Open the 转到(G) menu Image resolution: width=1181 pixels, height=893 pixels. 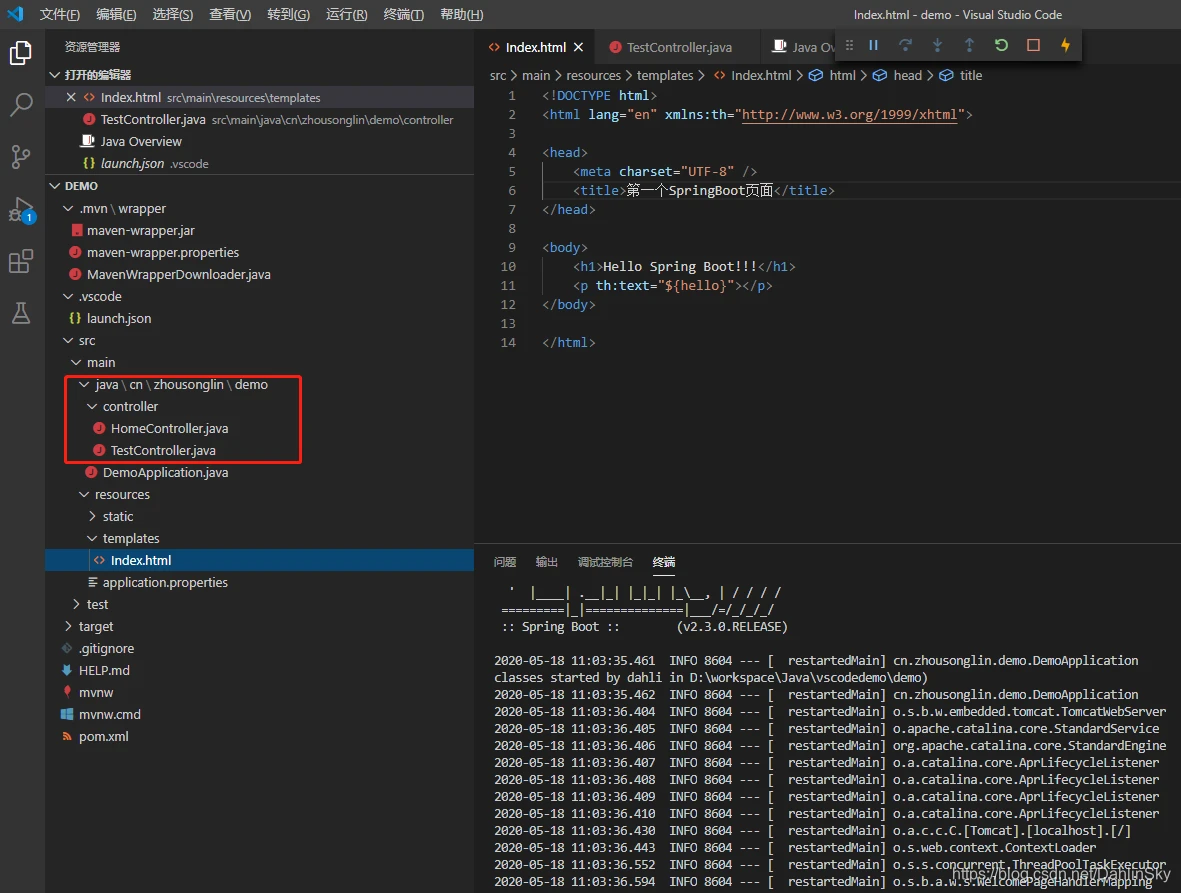coord(288,14)
